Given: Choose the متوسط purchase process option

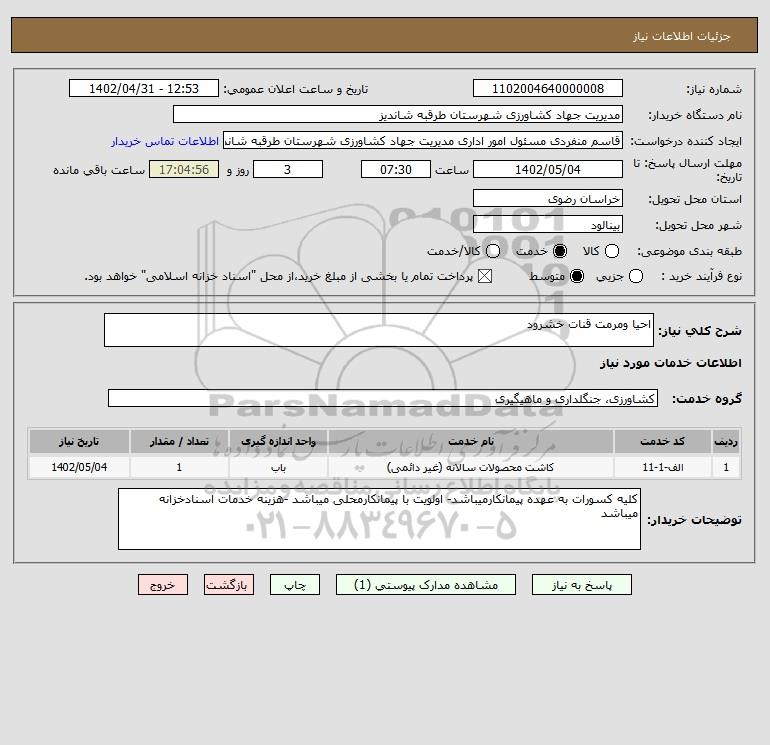Looking at the screenshot, I should click(x=577, y=276).
